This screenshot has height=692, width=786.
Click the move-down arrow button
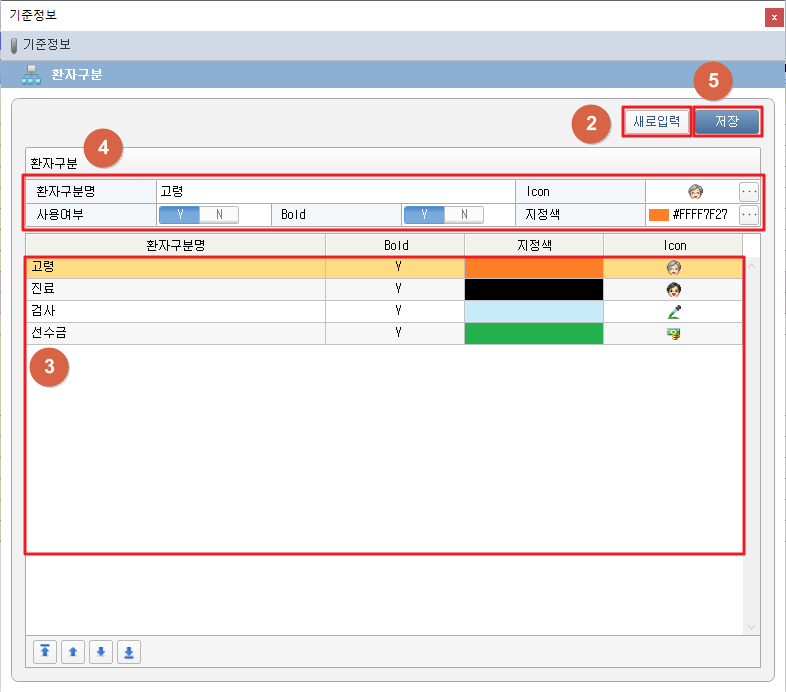tap(100, 652)
